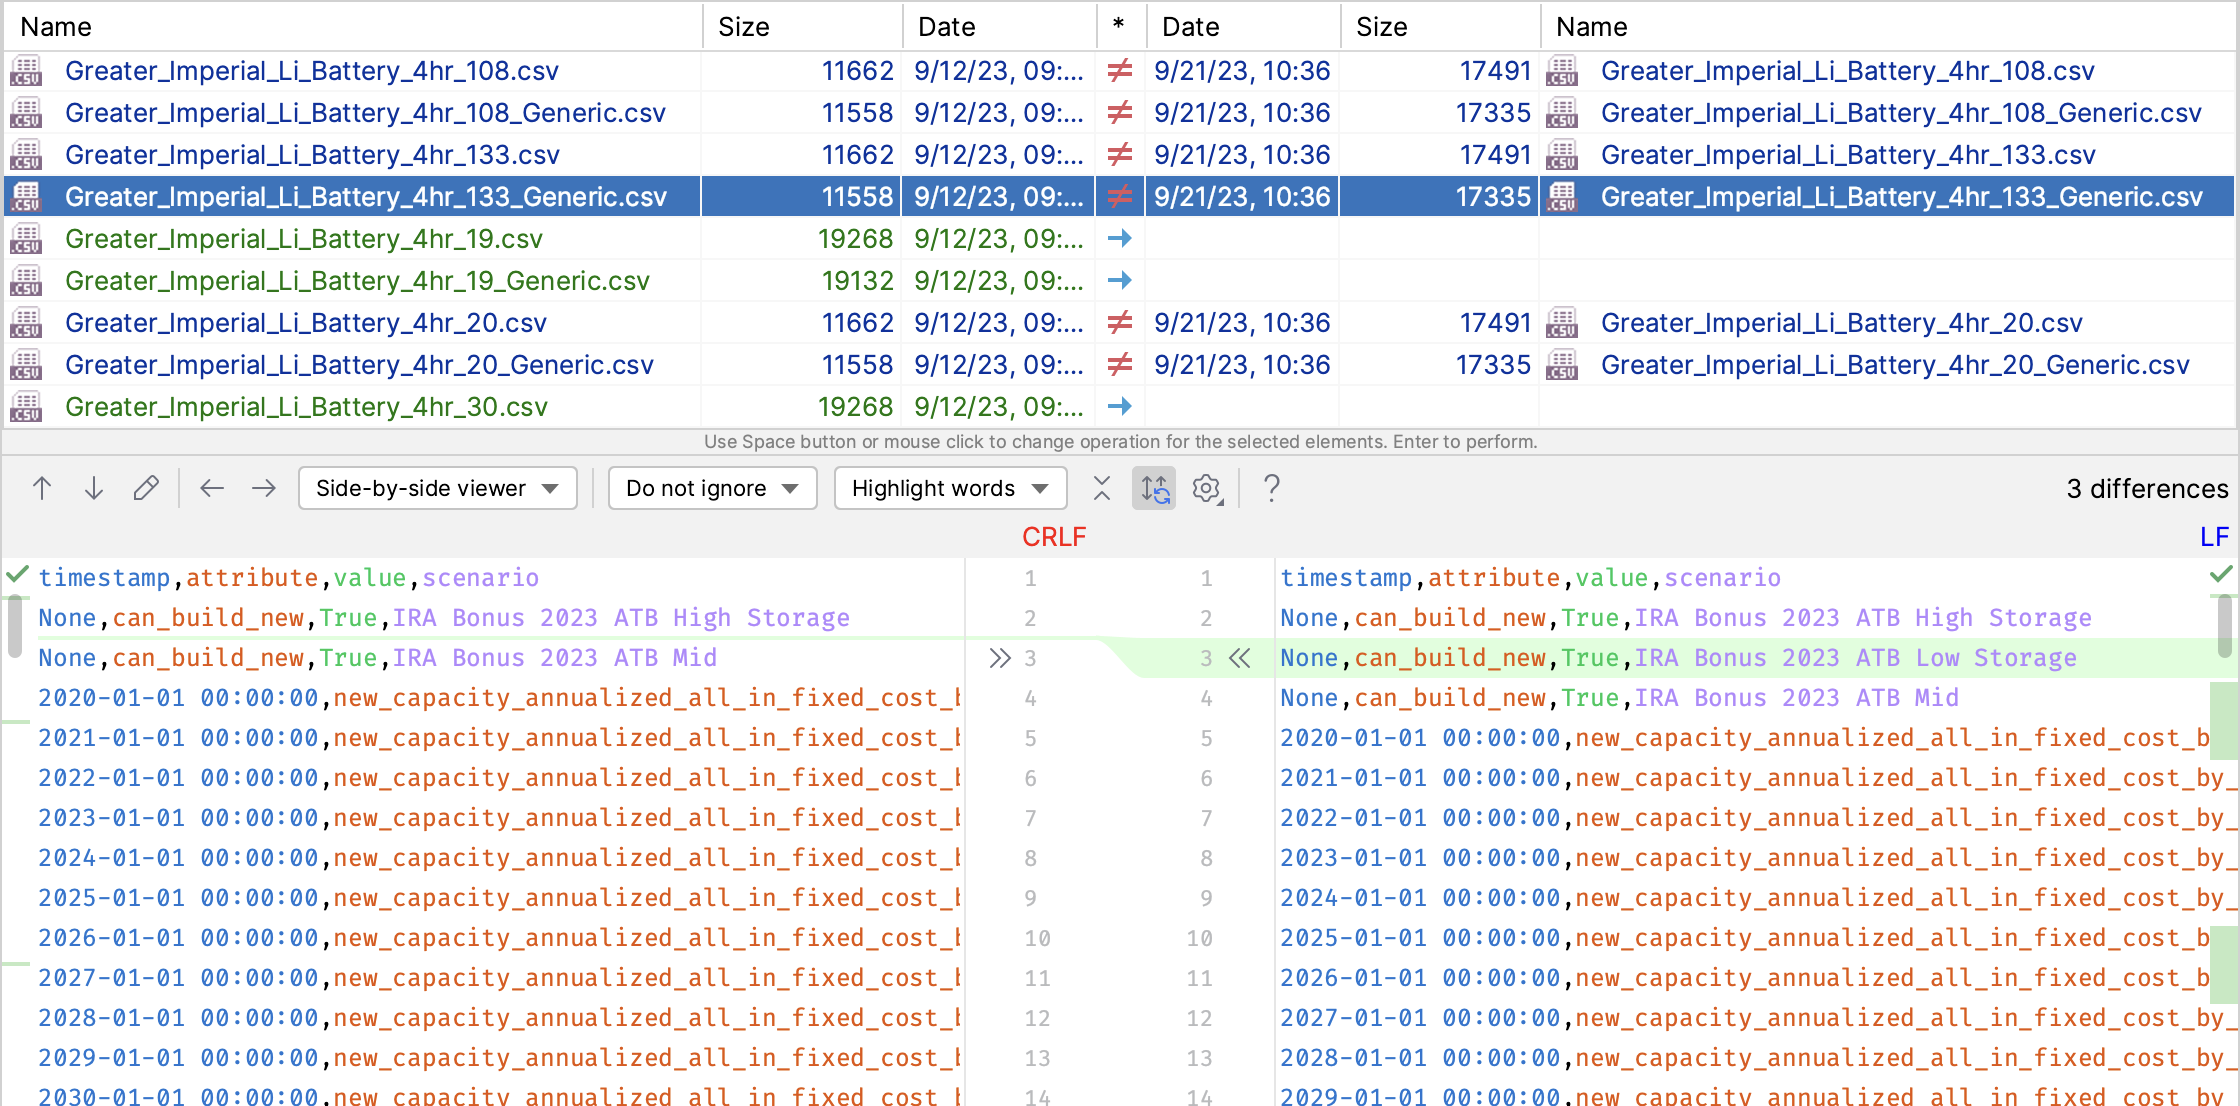Toggle not-equal operation for 4hr_108.csv row

coord(1120,71)
